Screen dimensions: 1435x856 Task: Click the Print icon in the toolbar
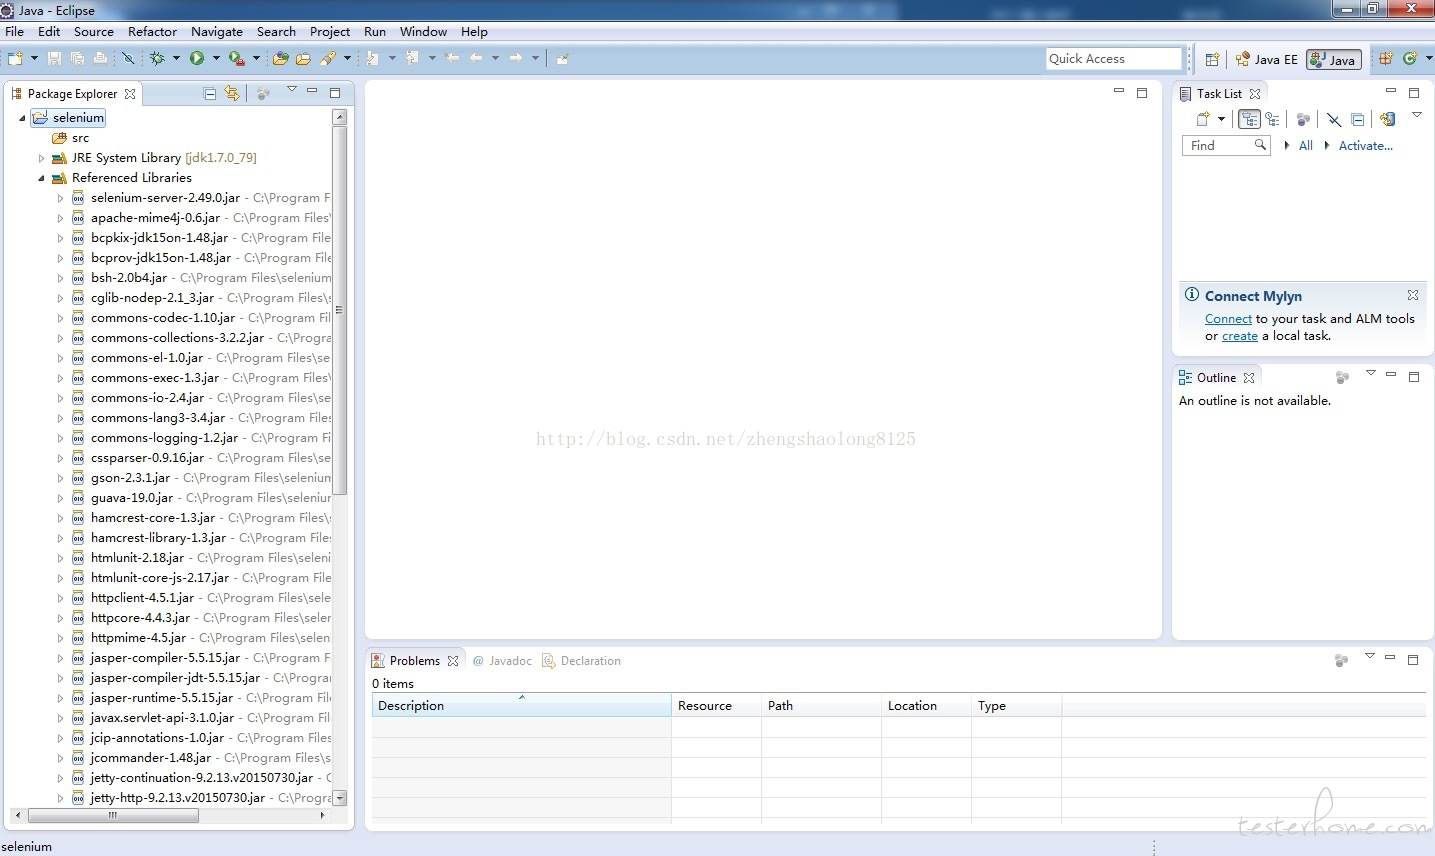(100, 59)
